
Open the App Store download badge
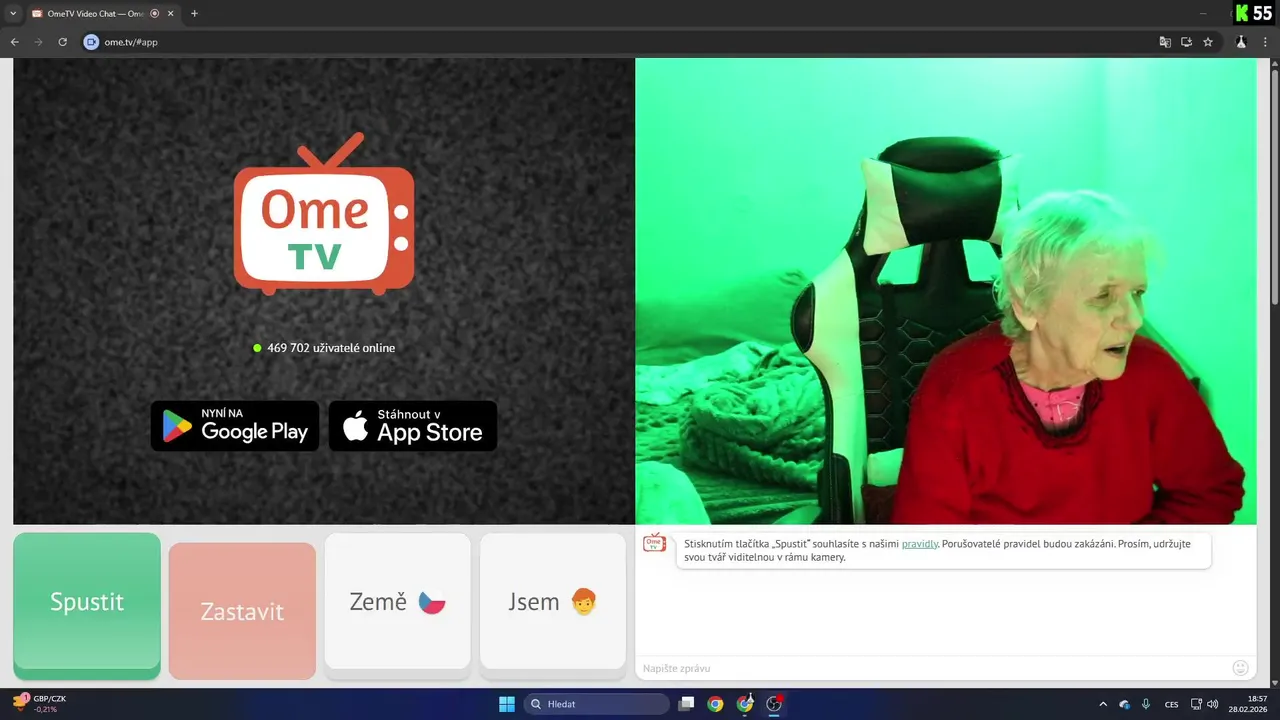[x=413, y=426]
